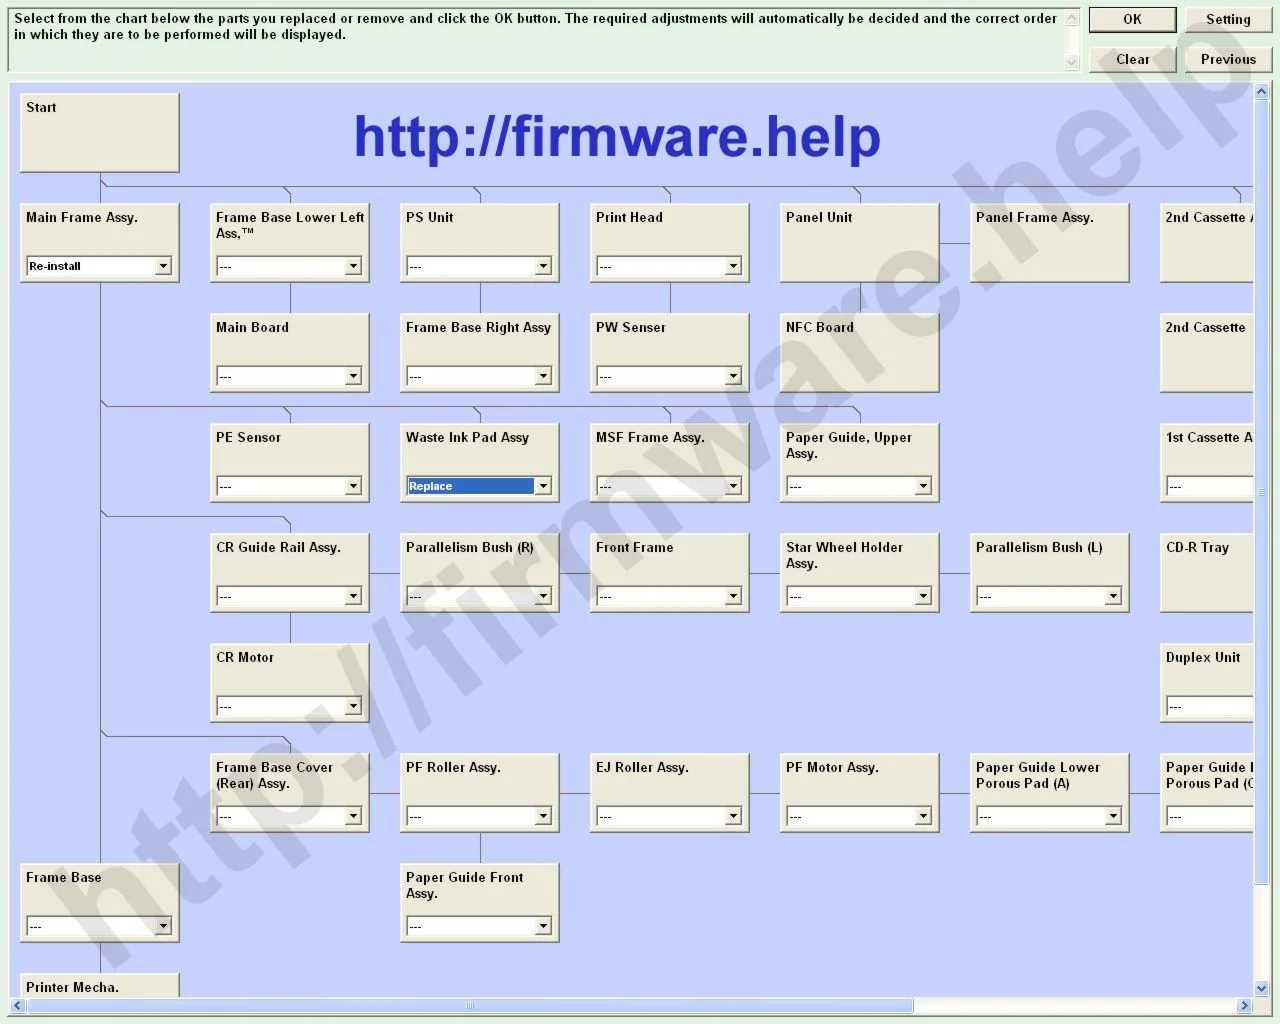Screen dimensions: 1280x1024
Task: Click instruction text scrollbar up arrow
Action: pyautogui.click(x=1072, y=17)
